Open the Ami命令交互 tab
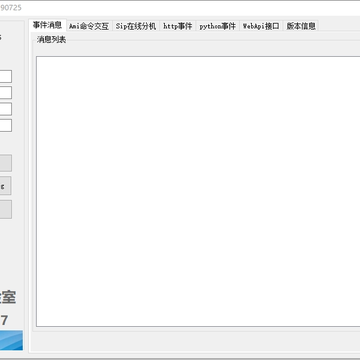This screenshot has height=360, width=360. point(89,26)
